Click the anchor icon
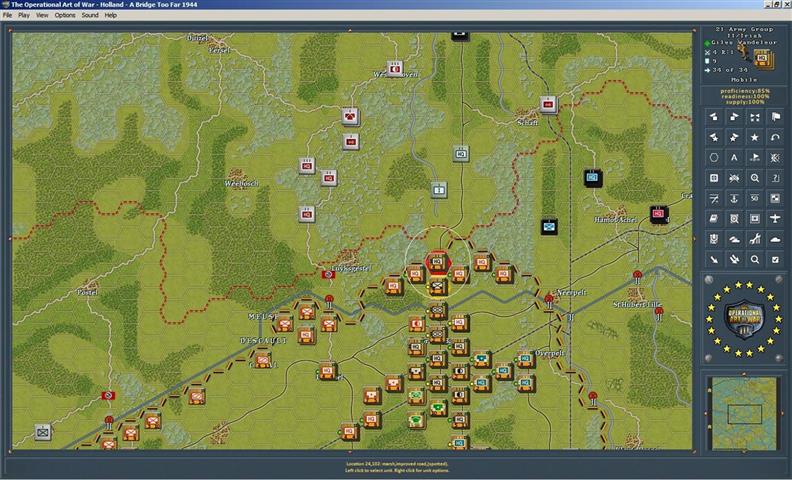 click(x=734, y=199)
